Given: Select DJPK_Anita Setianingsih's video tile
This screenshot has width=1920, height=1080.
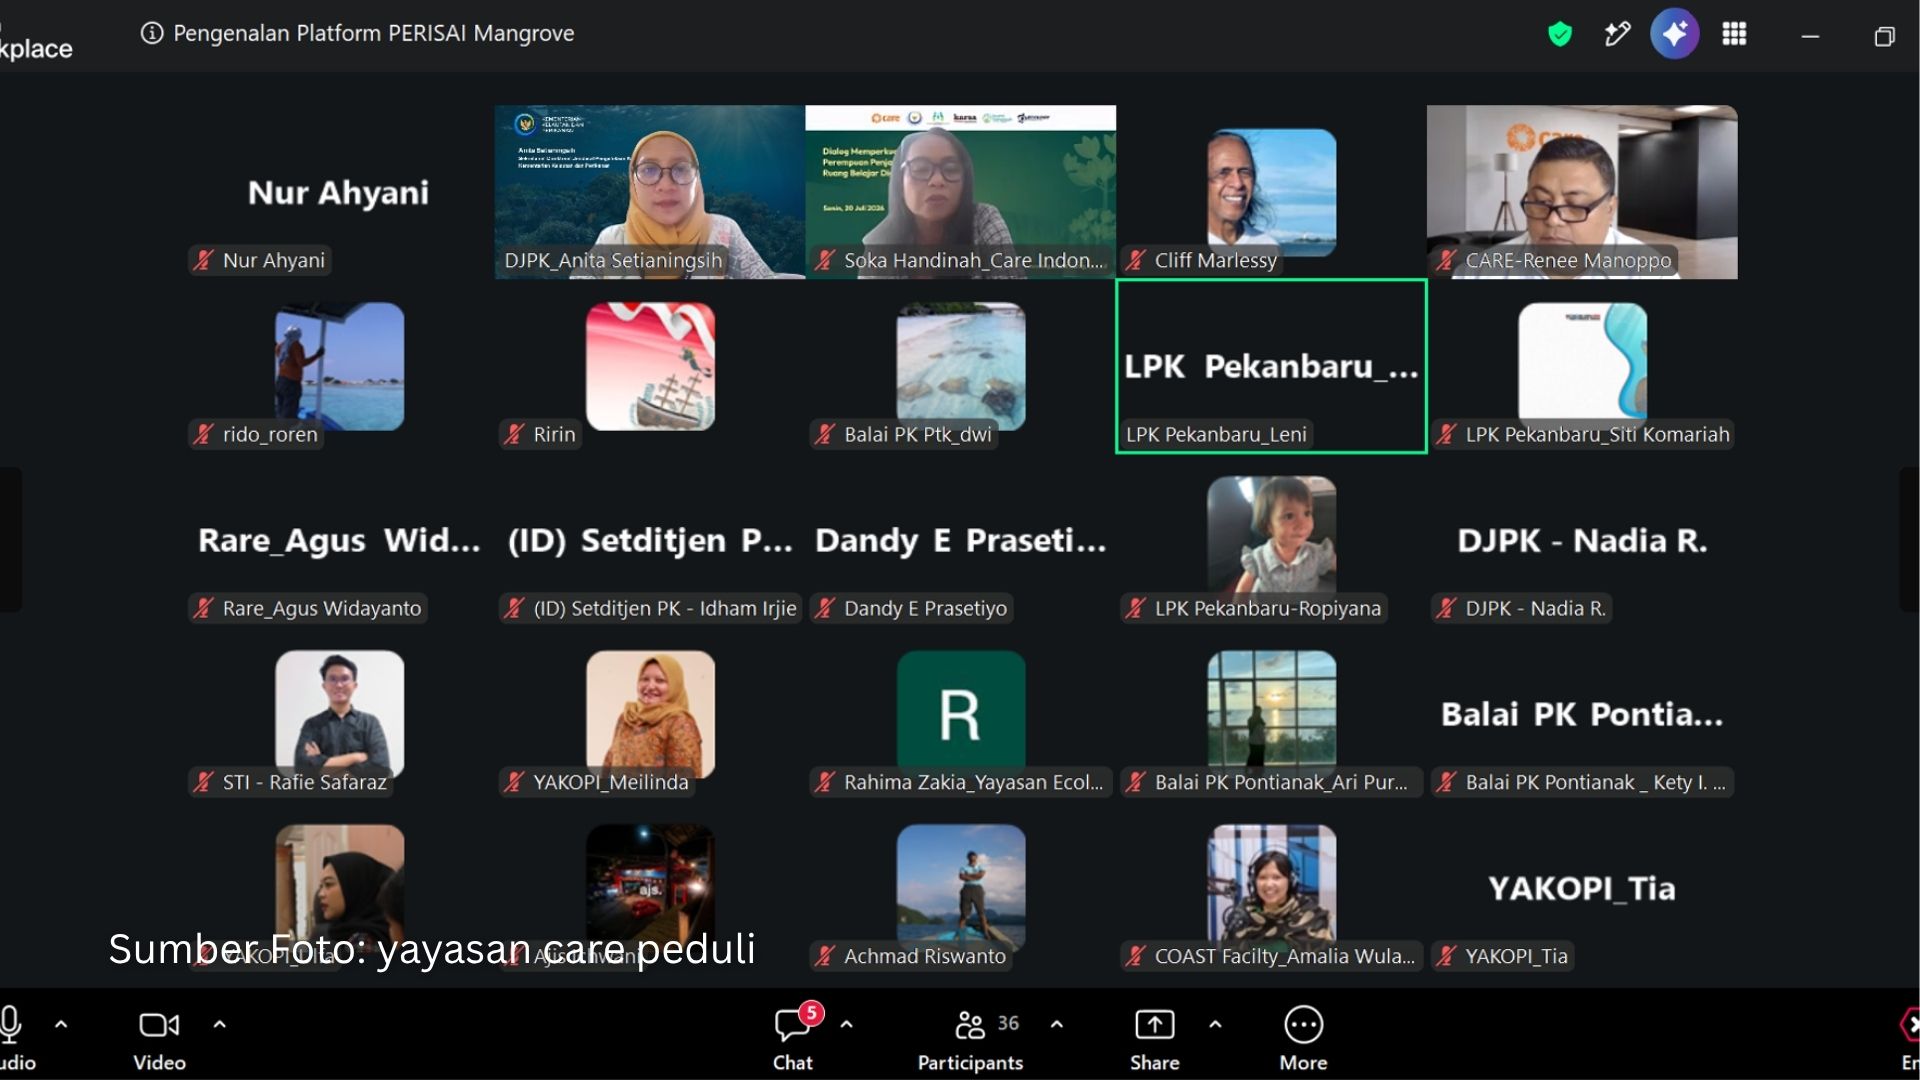Looking at the screenshot, I should tap(650, 192).
